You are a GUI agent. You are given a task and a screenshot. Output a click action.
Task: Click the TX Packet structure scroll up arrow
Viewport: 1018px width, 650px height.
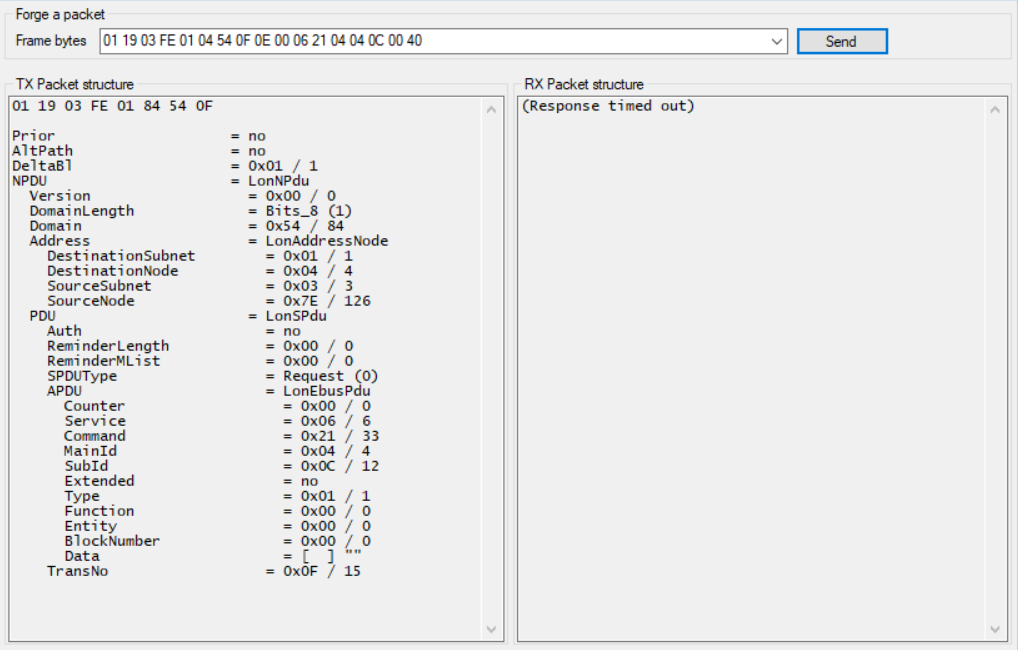pyautogui.click(x=491, y=109)
